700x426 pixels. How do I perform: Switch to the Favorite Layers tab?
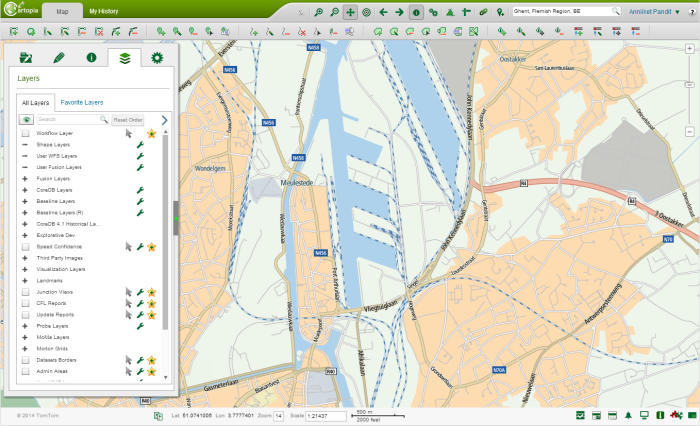point(81,102)
